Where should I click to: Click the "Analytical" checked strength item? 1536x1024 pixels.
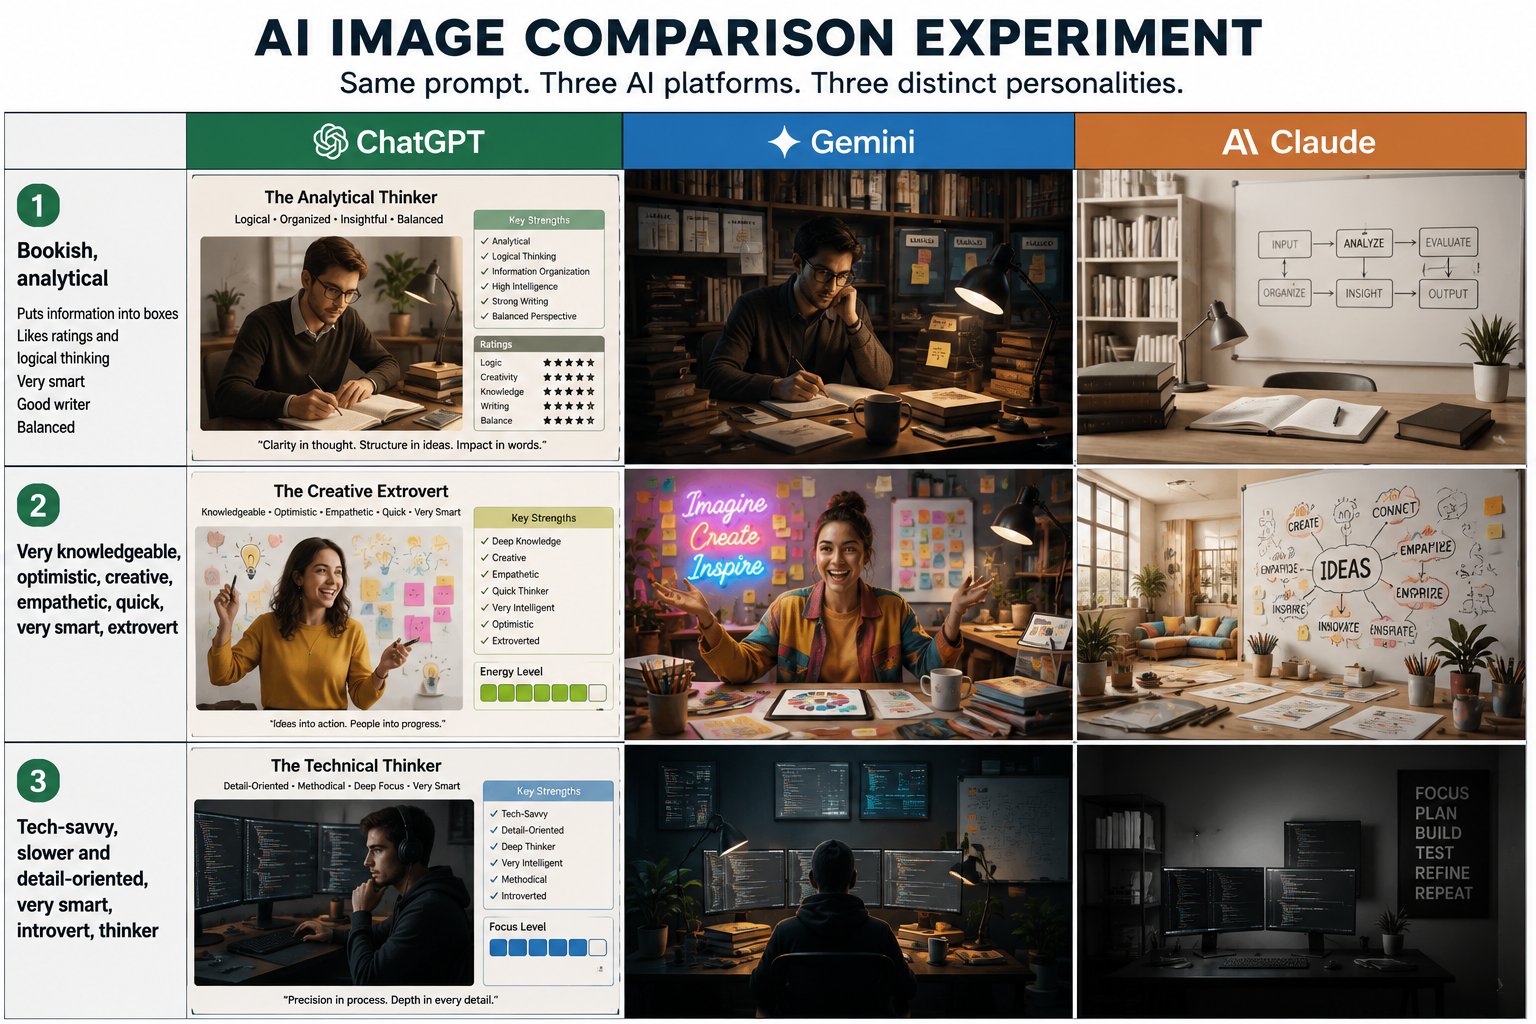point(505,241)
